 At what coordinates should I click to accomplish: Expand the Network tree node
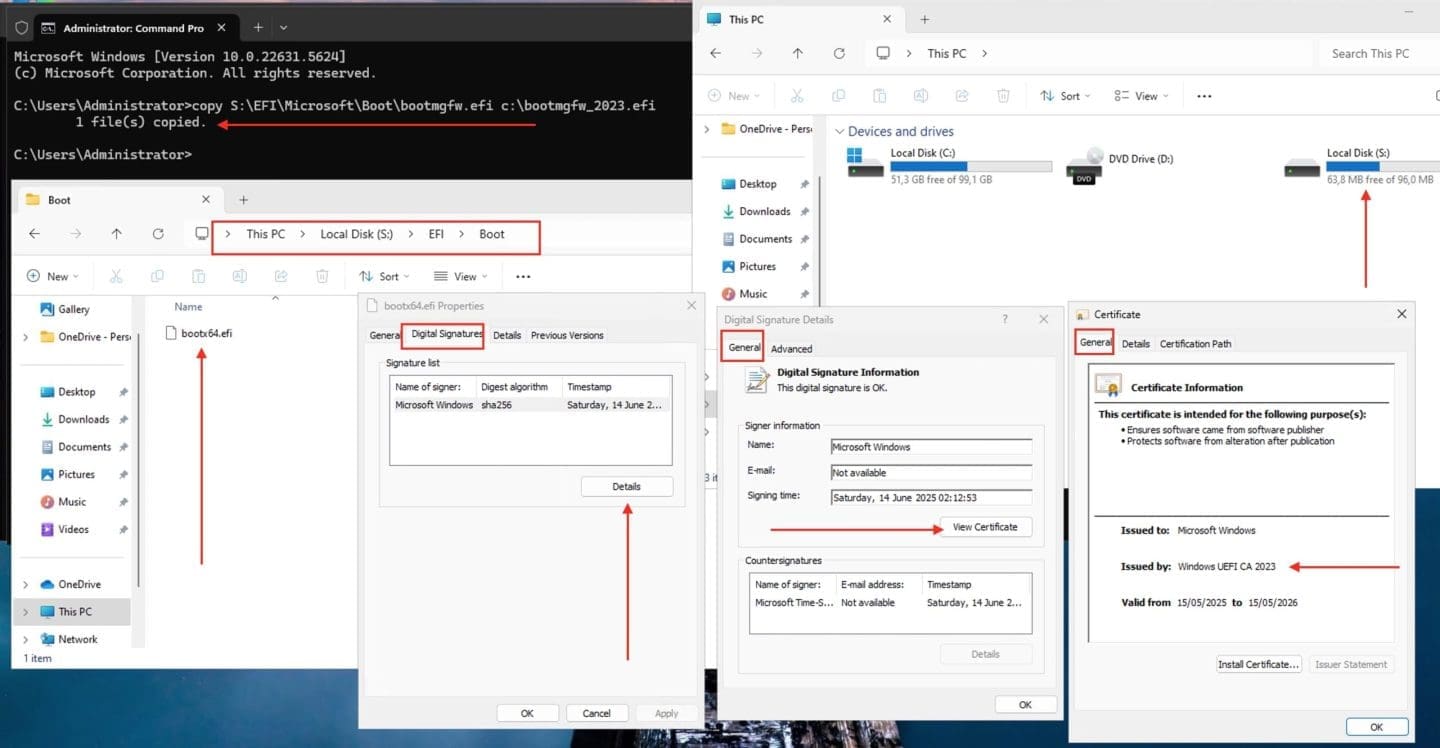[26, 639]
